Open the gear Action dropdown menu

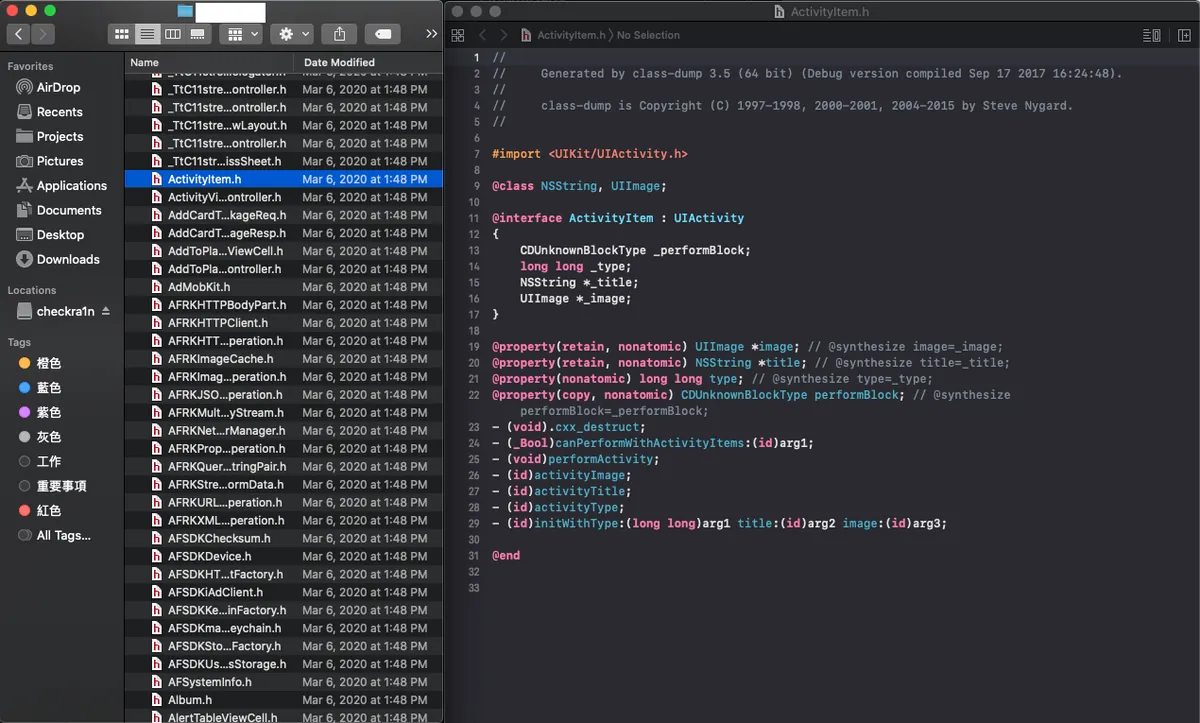pos(292,34)
